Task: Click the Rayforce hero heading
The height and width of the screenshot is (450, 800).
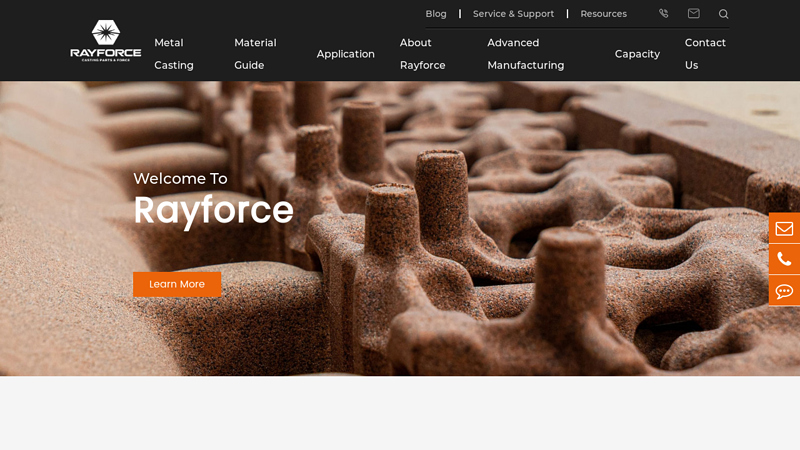Action: [213, 211]
